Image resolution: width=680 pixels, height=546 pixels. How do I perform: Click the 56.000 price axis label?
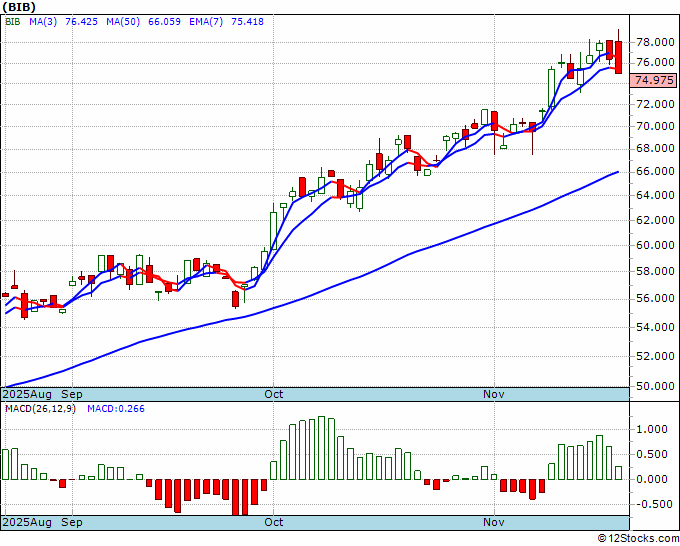[x=655, y=298]
